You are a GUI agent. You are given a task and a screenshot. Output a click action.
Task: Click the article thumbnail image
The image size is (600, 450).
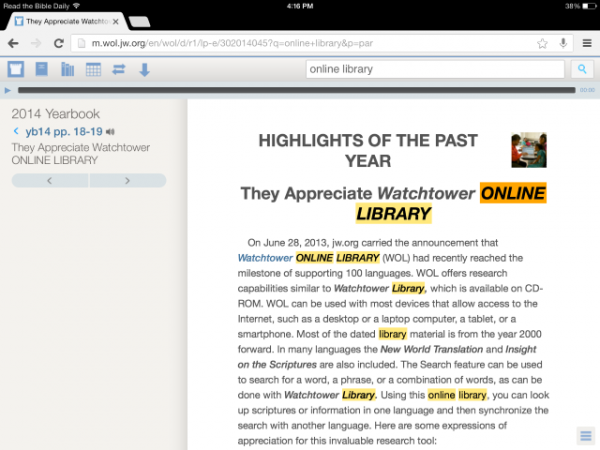tap(528, 150)
